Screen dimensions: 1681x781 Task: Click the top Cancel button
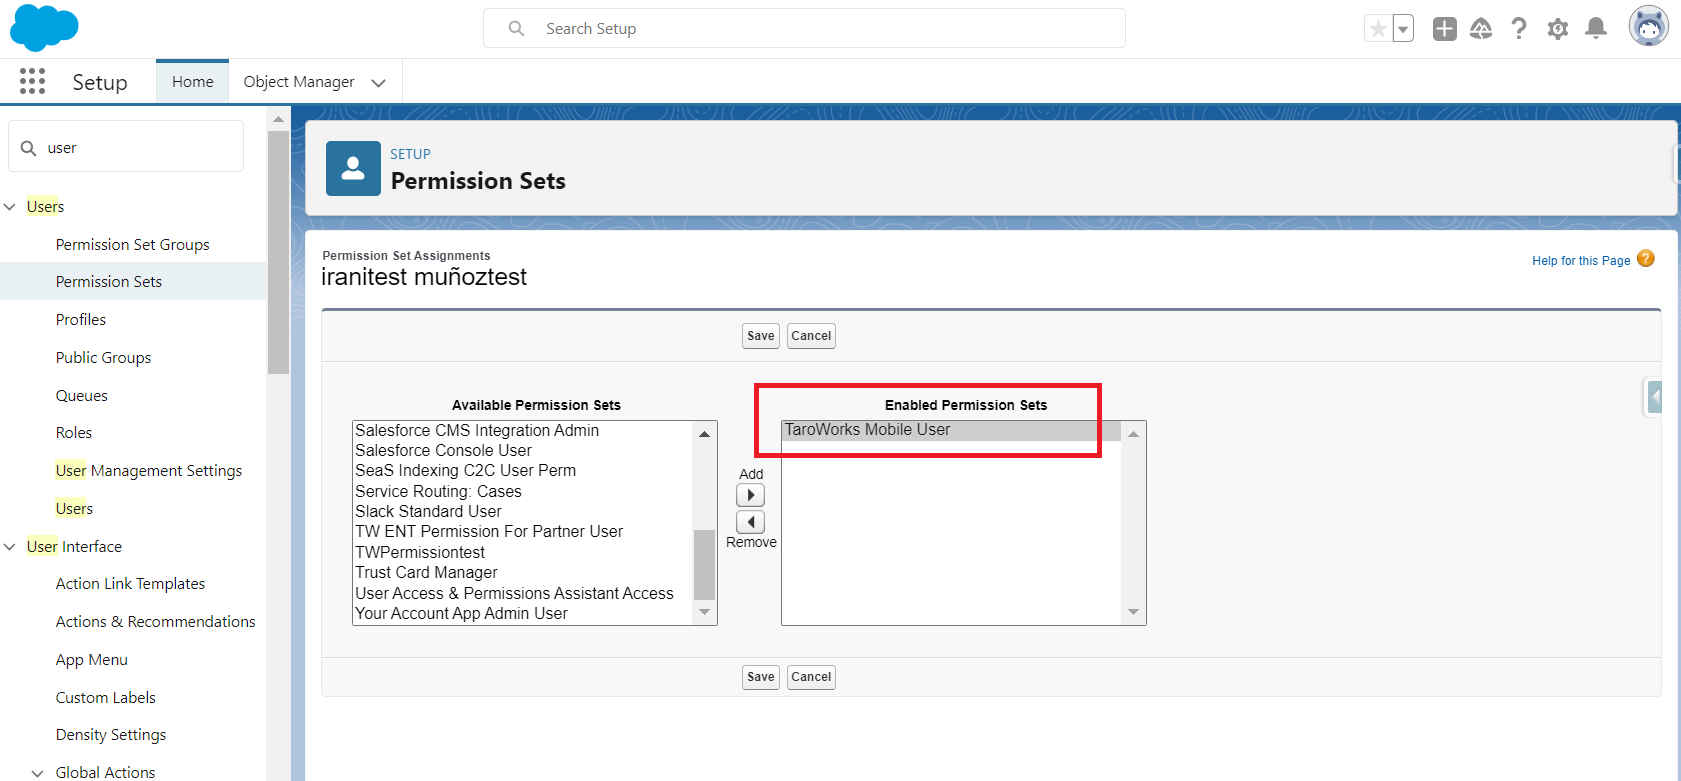[x=811, y=336]
